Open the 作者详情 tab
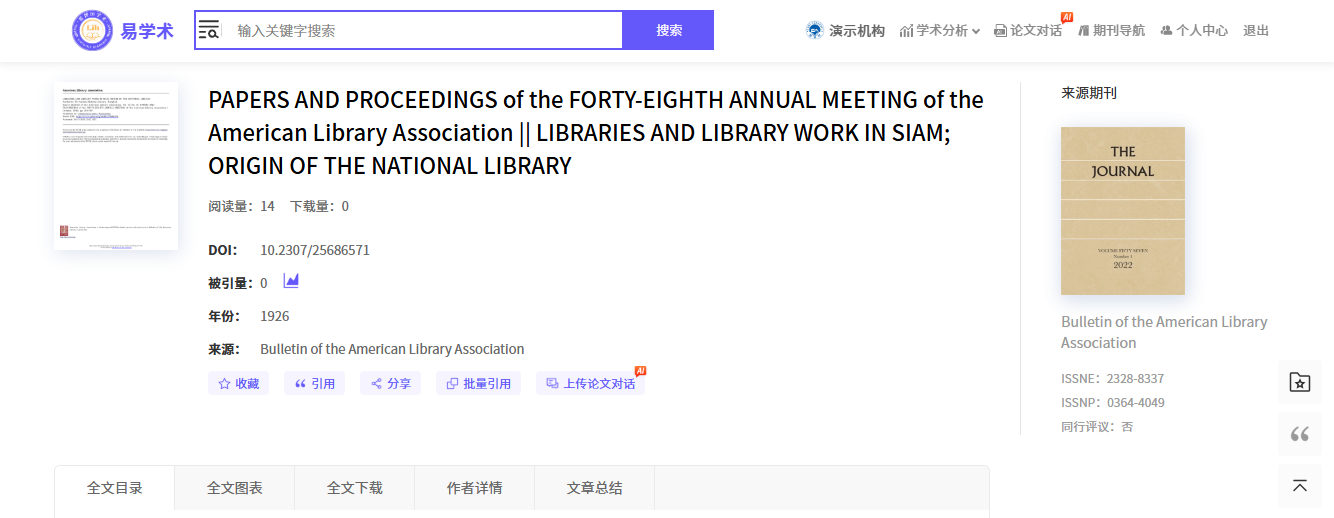This screenshot has height=518, width=1334. tap(475, 488)
